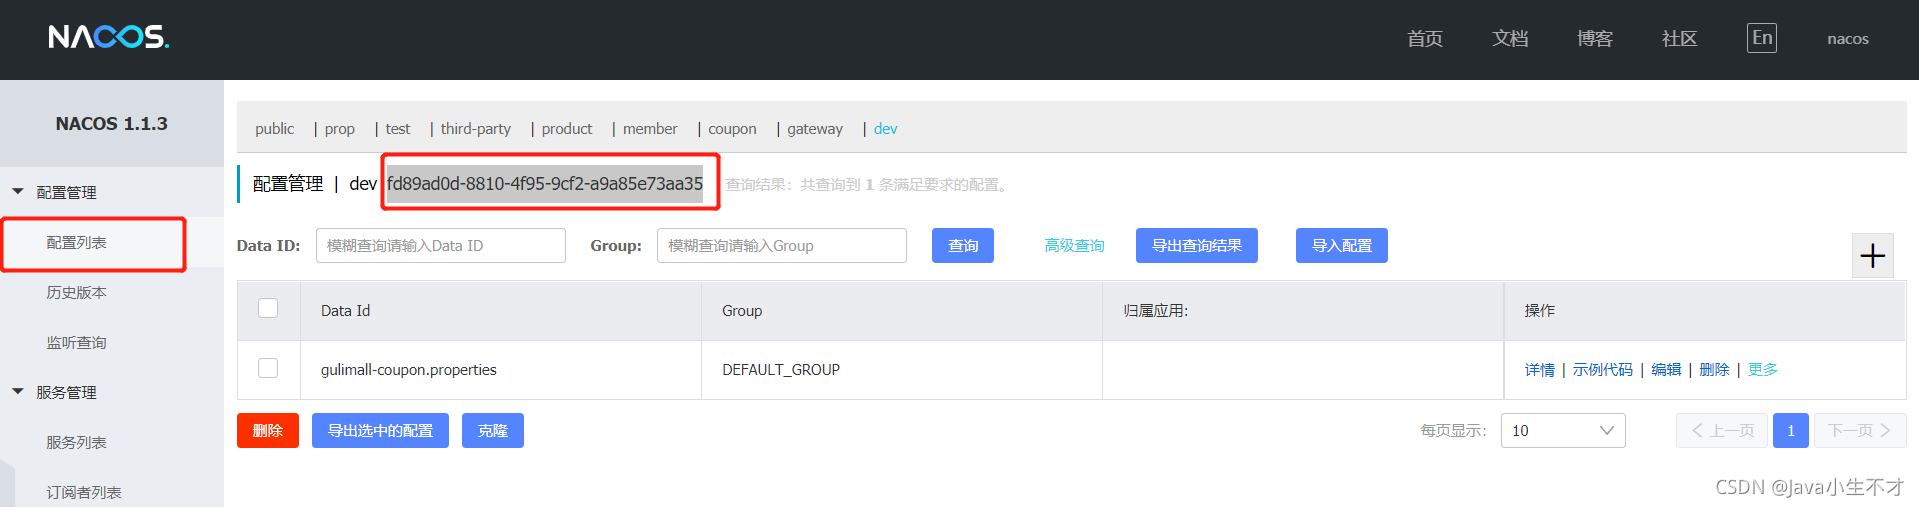This screenshot has width=1919, height=507.
Task: Click the 导出查询结果 button
Action: point(1197,245)
